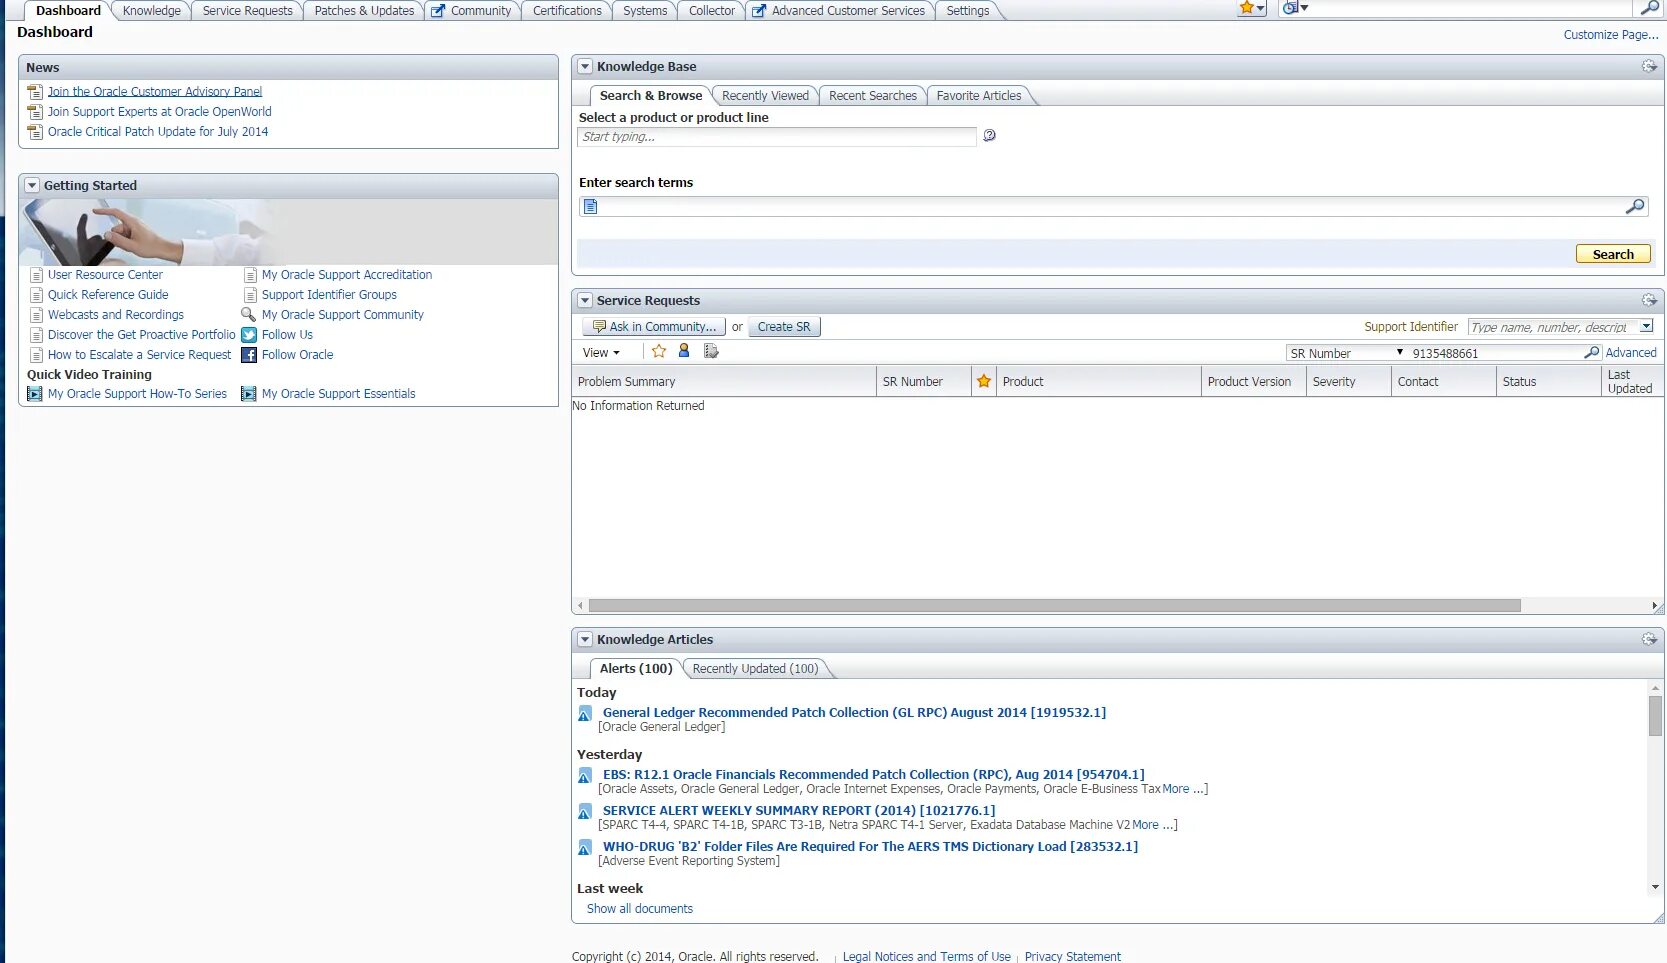Open the Collector tab

(711, 11)
